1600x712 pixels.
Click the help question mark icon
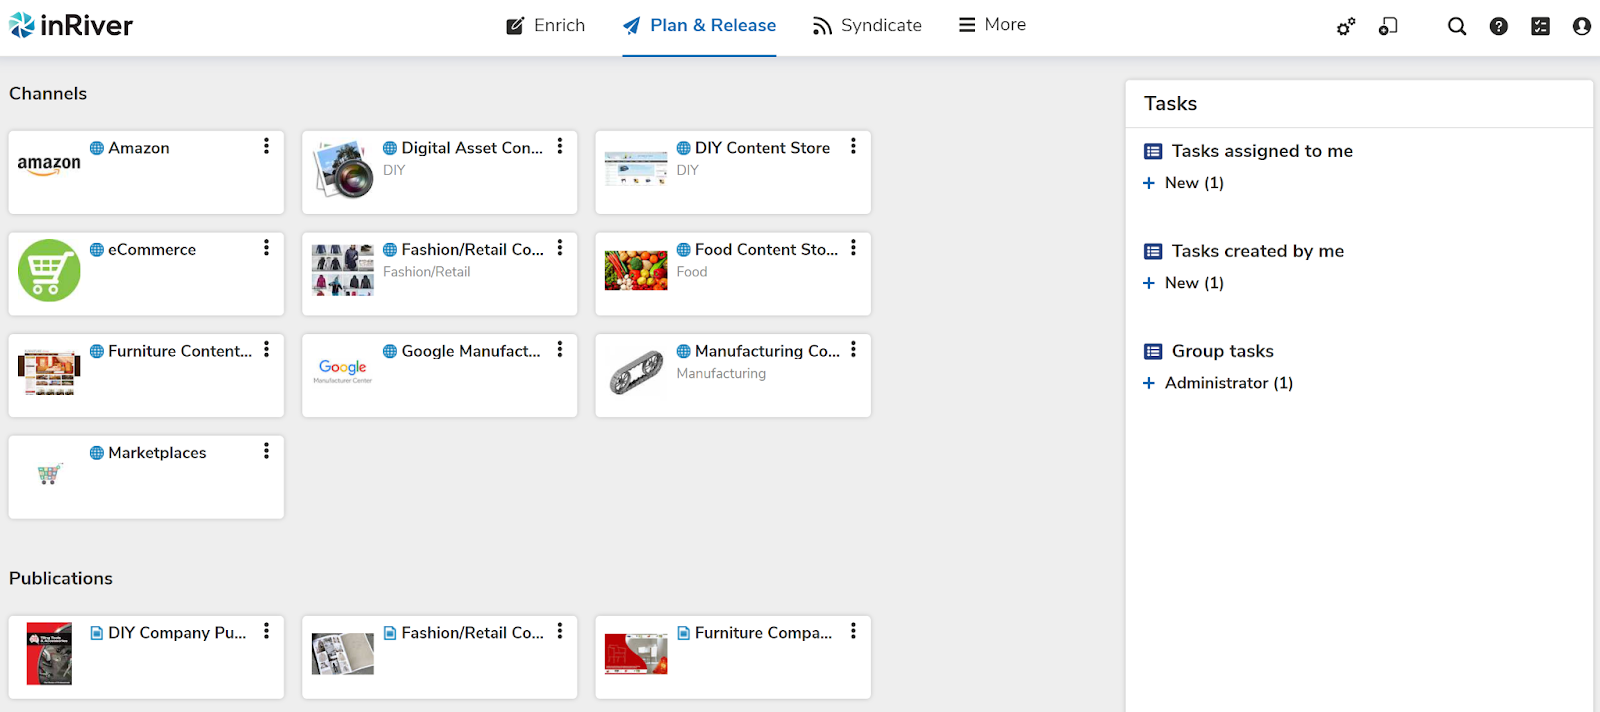1498,26
